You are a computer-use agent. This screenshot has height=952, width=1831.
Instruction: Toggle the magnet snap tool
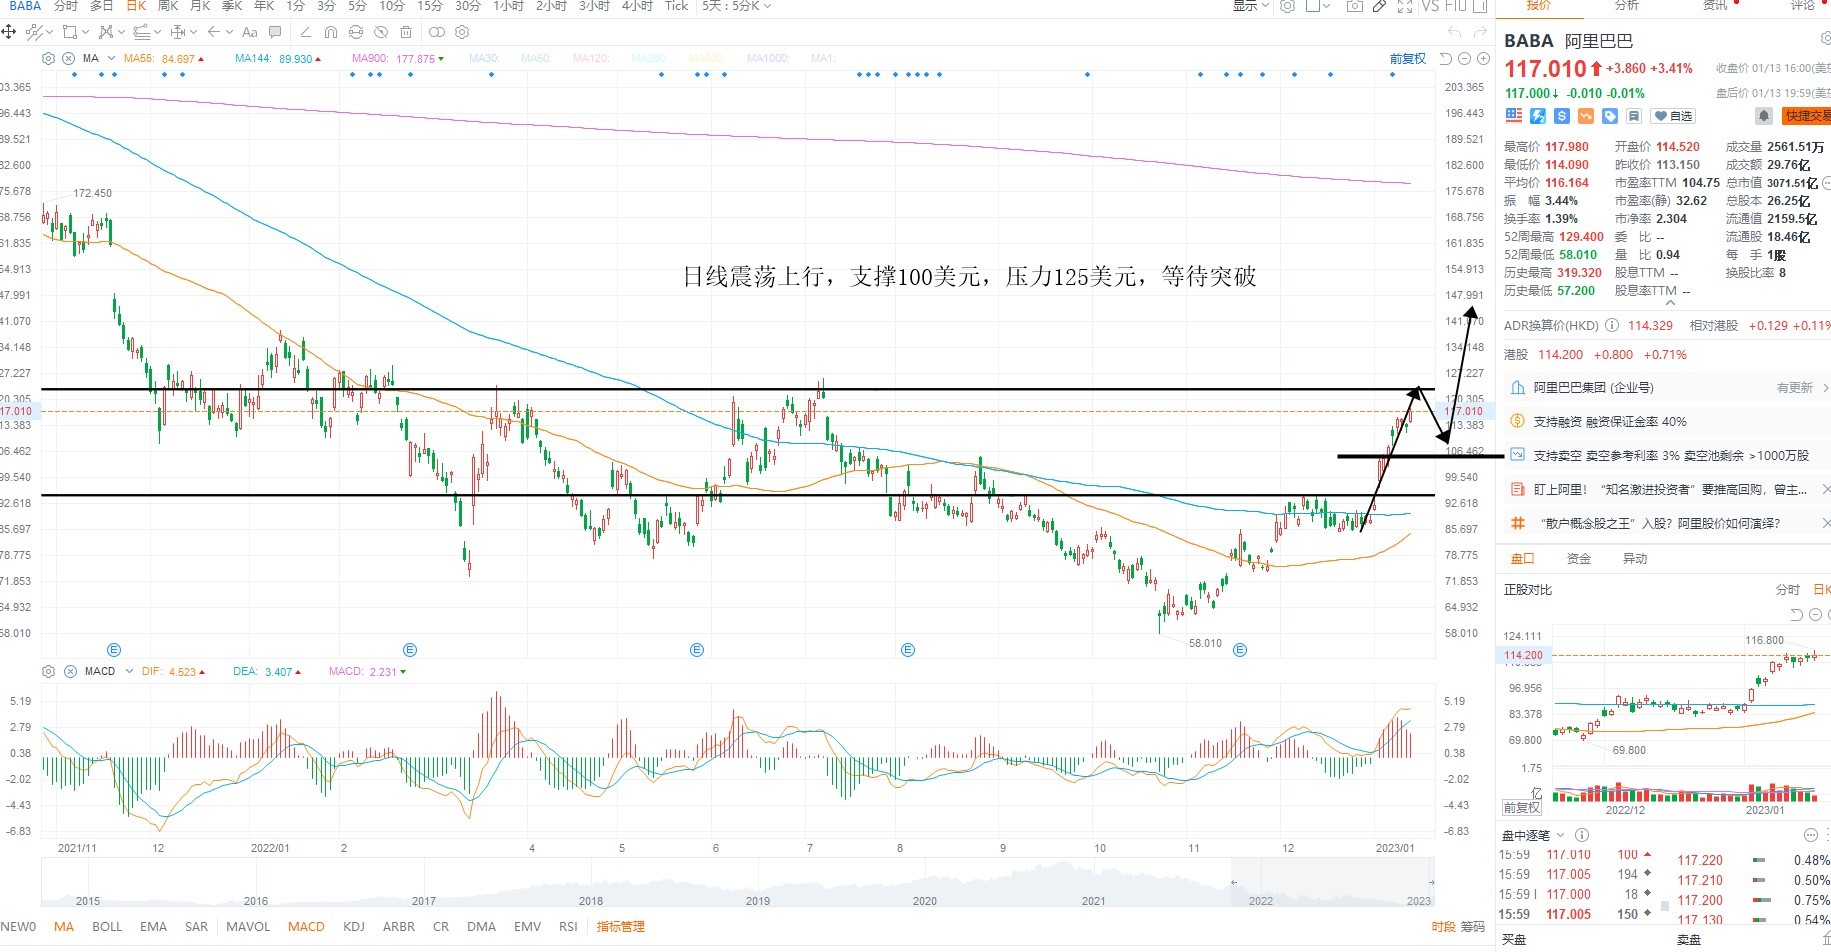[x=331, y=32]
